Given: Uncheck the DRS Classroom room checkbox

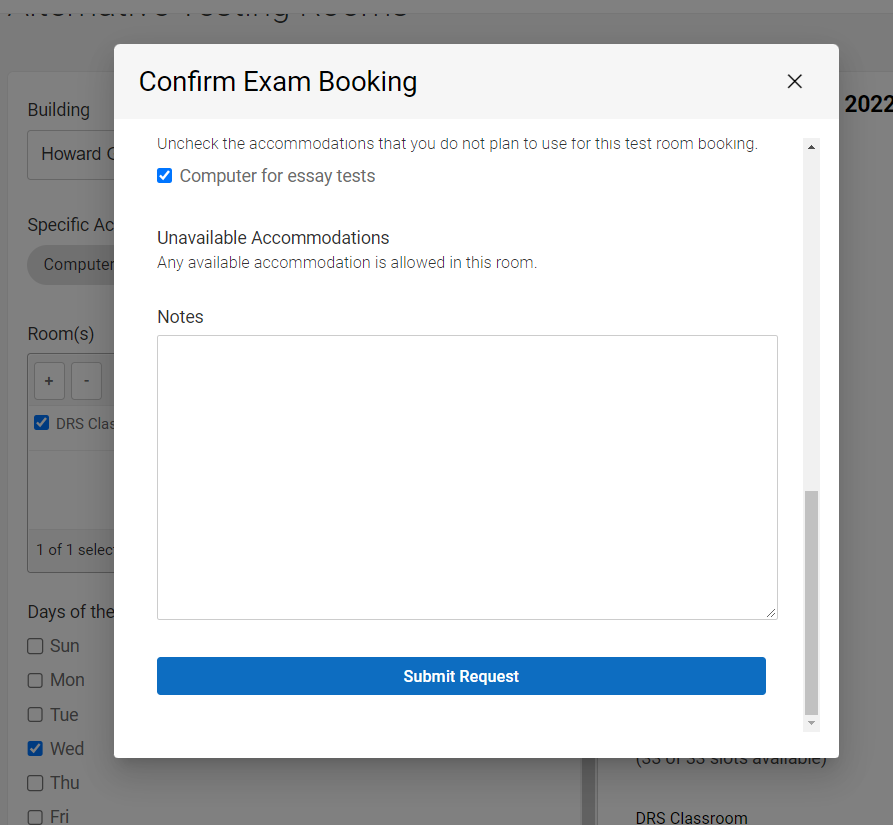Looking at the screenshot, I should click(41, 422).
